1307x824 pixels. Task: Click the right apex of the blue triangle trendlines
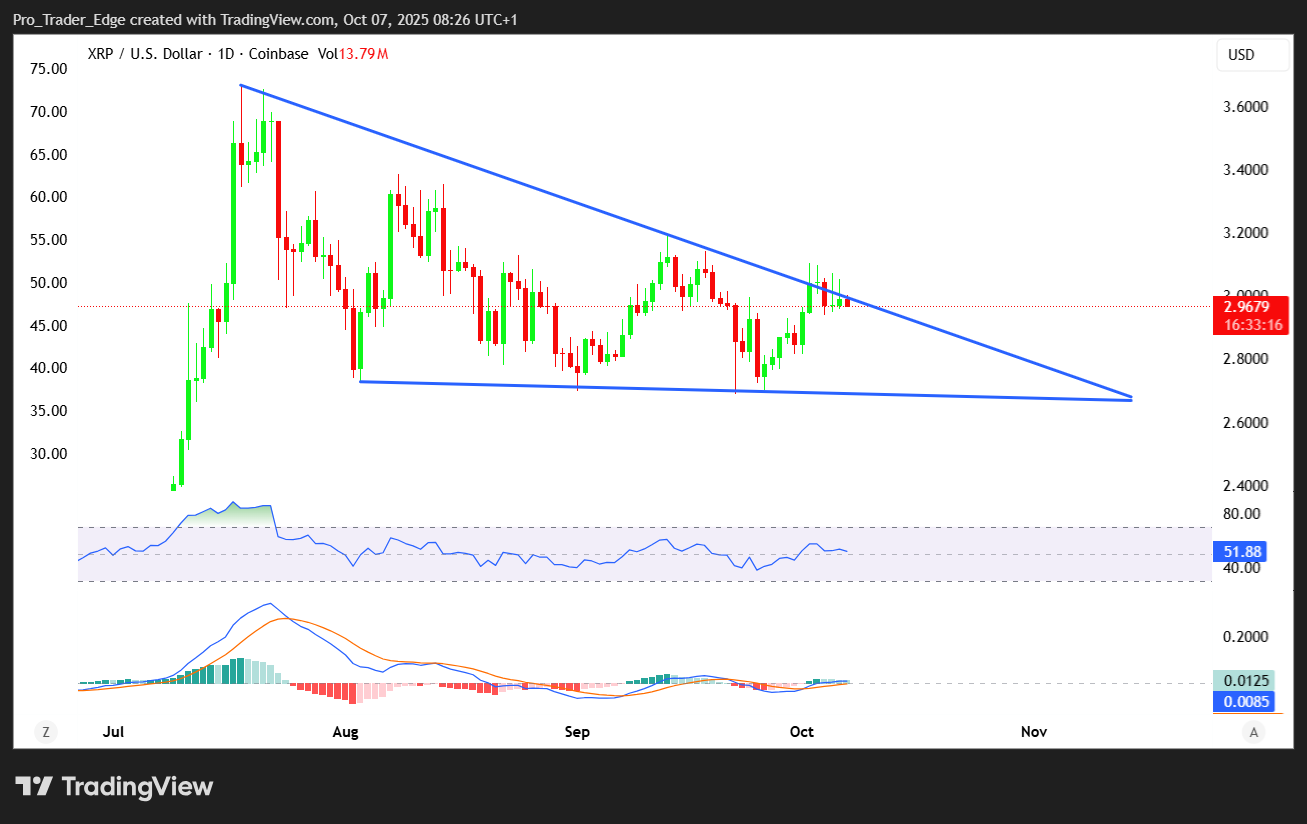click(1131, 398)
